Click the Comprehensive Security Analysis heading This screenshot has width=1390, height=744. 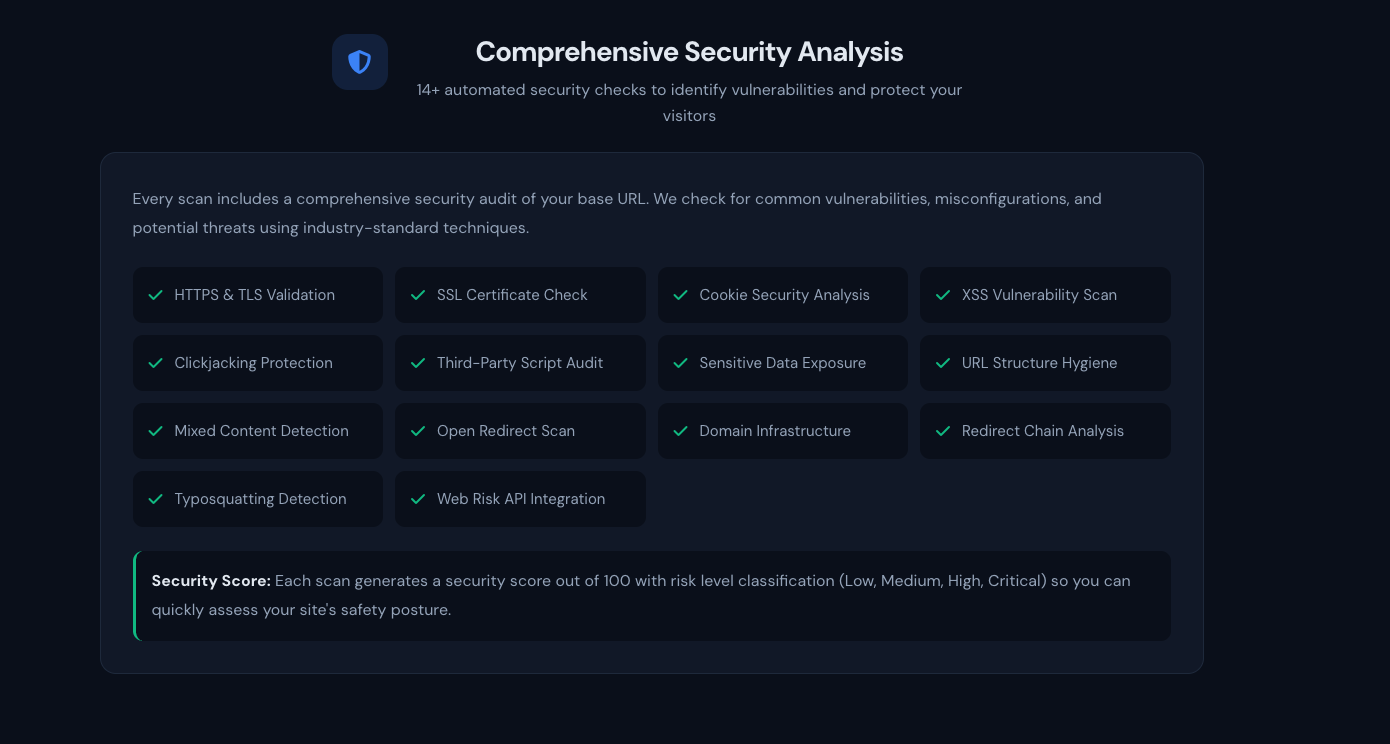click(689, 51)
